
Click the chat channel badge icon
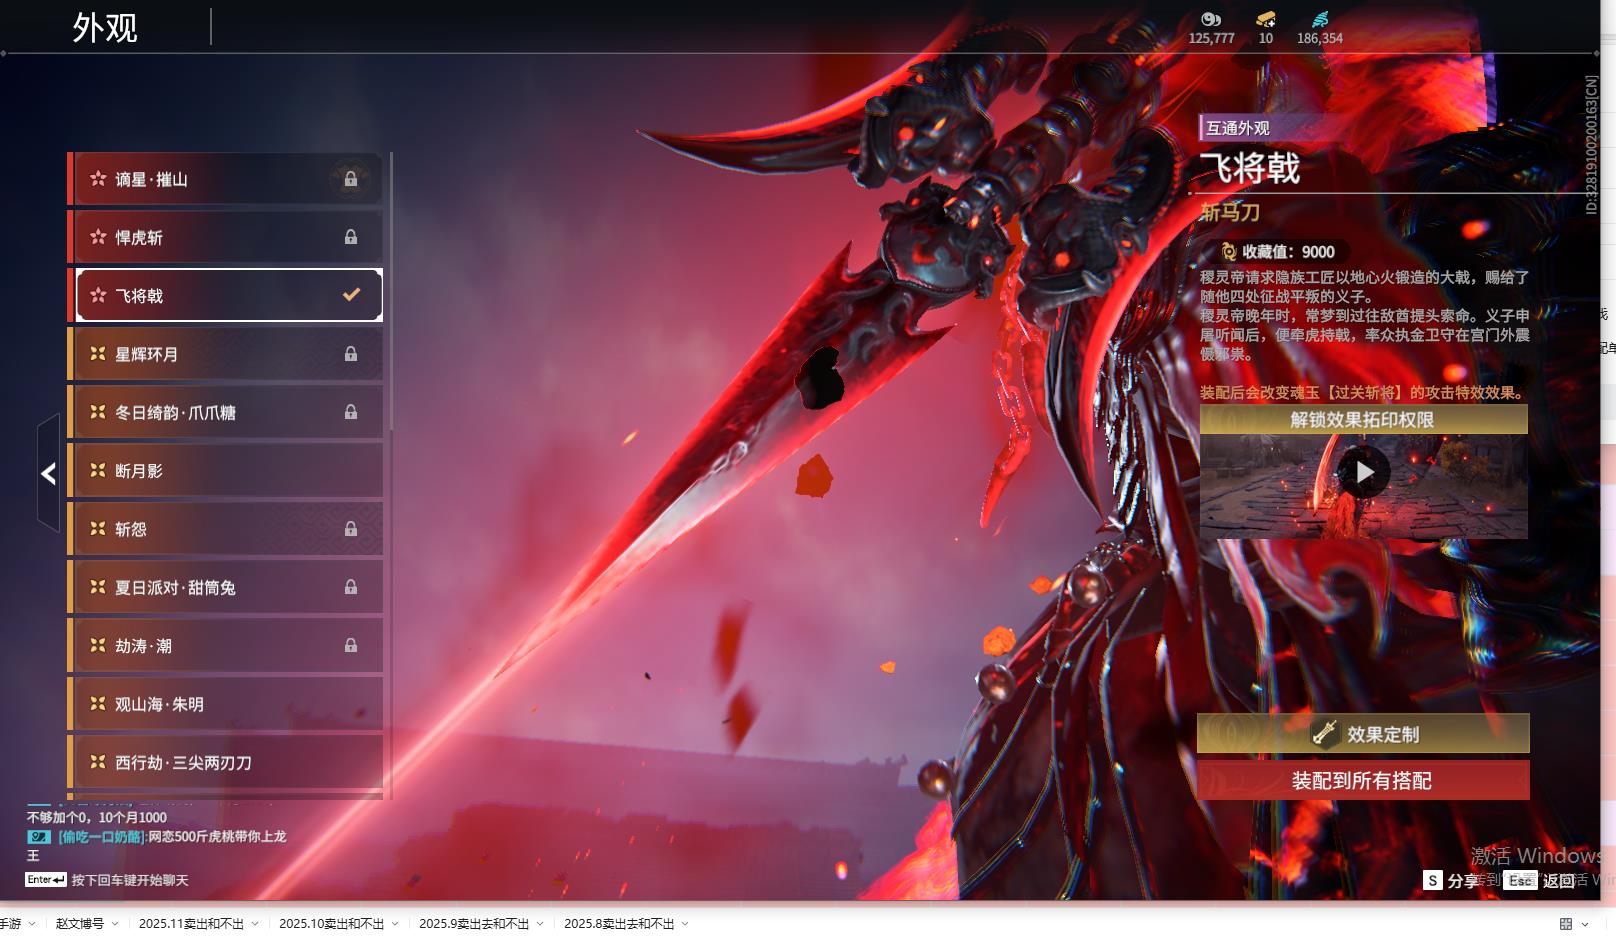(x=39, y=836)
